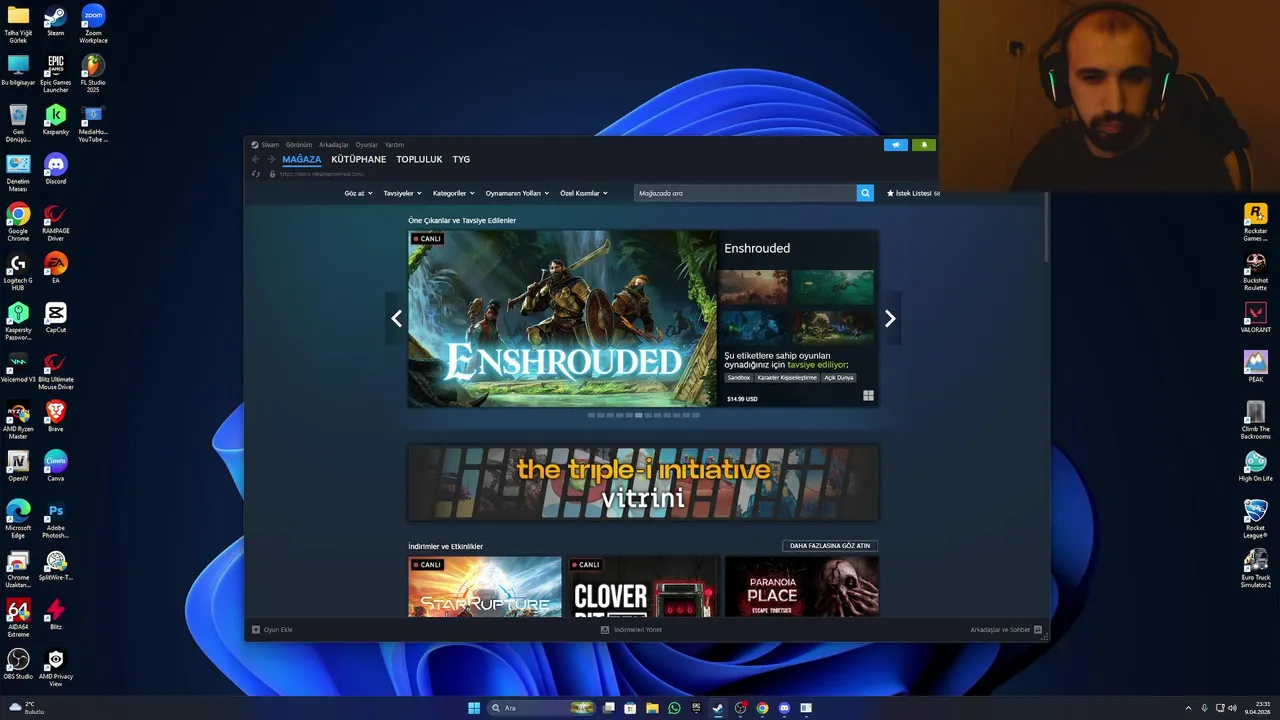Open the Yardım menu
This screenshot has width=1280, height=720.
tap(395, 145)
